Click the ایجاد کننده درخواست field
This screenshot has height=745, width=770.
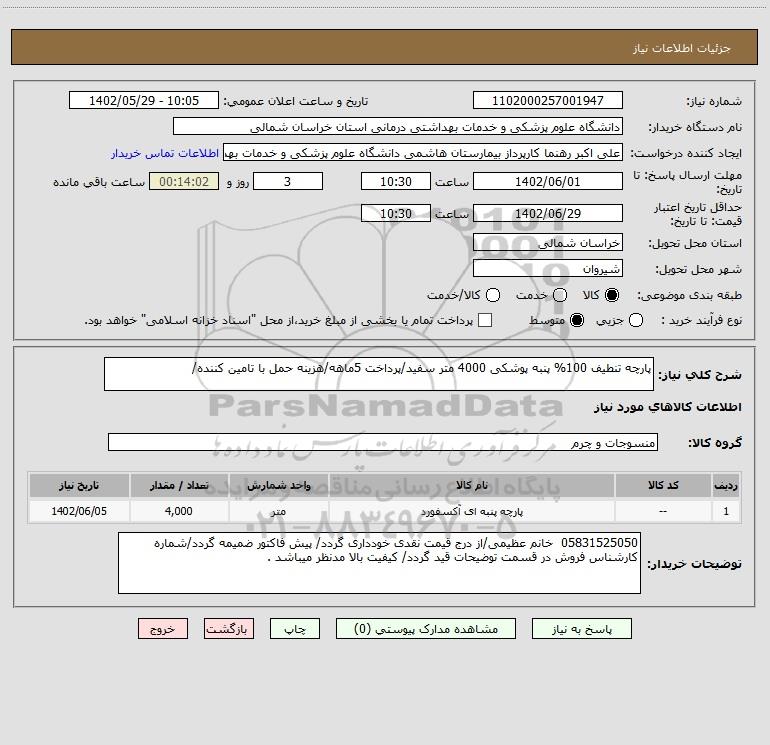coord(423,153)
